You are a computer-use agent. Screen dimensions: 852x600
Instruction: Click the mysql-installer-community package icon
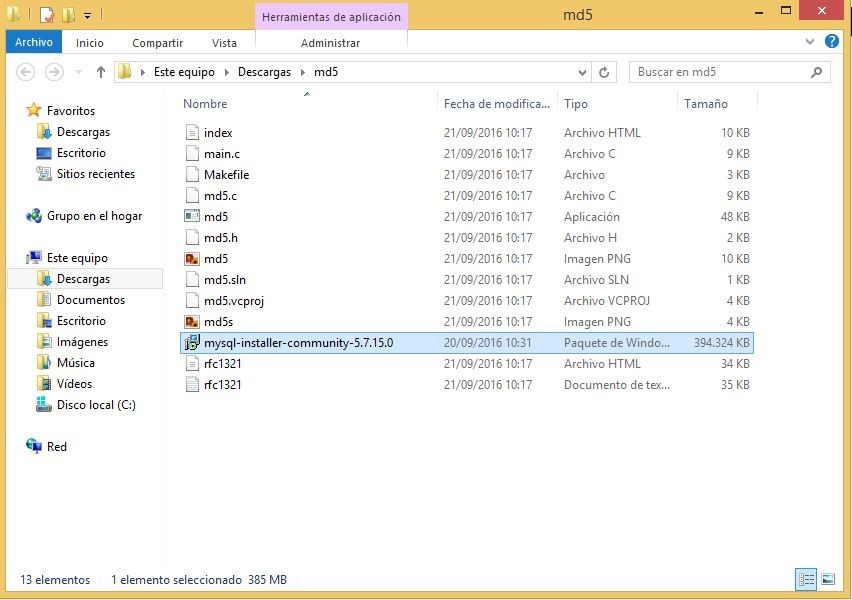(x=192, y=343)
